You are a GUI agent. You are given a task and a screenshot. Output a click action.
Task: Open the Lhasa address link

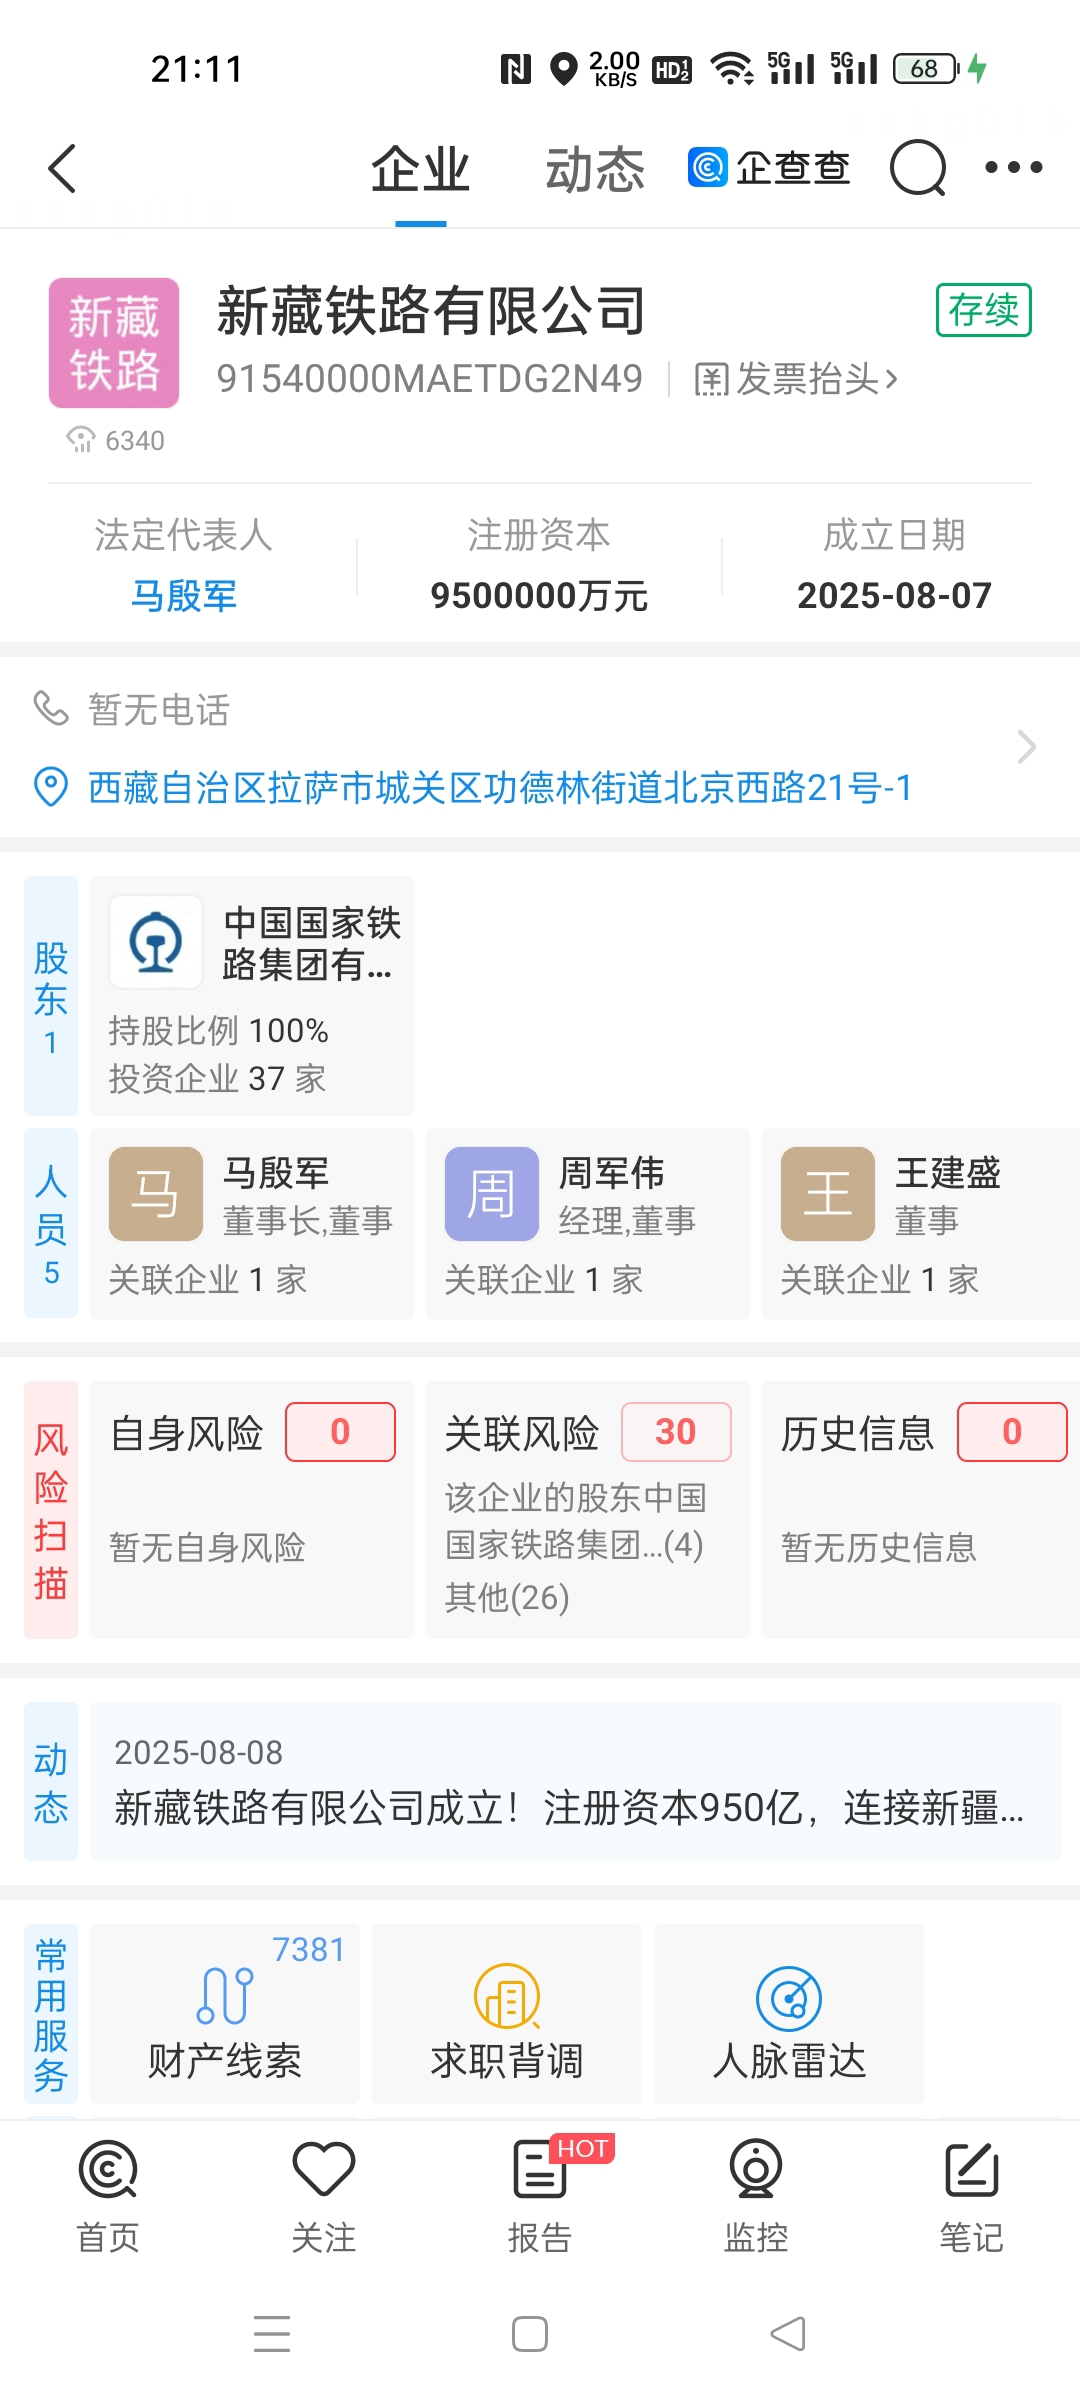(x=500, y=788)
